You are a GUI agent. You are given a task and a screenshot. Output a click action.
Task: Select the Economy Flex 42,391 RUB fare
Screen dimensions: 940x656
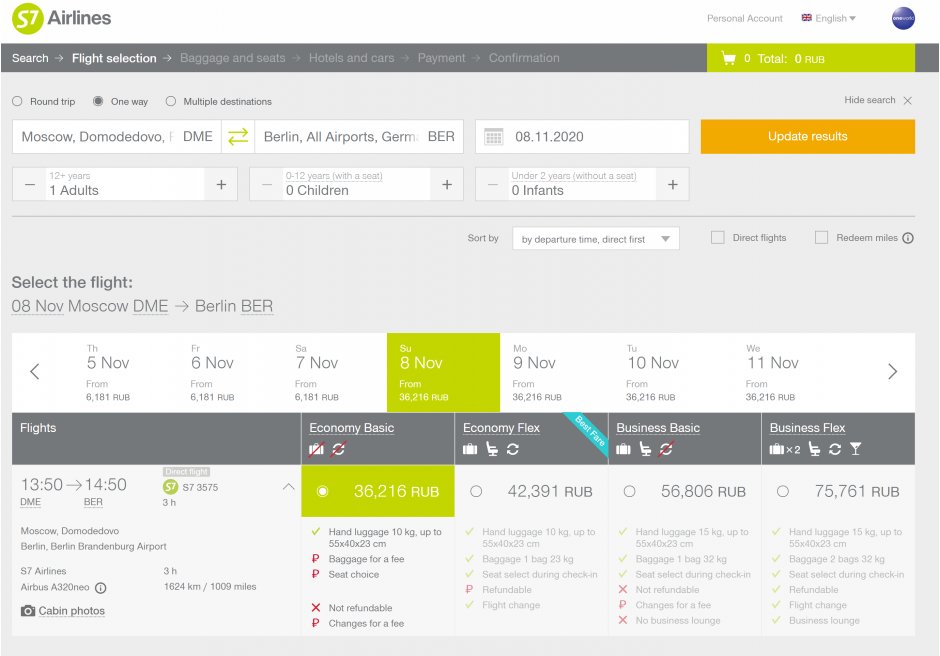pyautogui.click(x=476, y=491)
